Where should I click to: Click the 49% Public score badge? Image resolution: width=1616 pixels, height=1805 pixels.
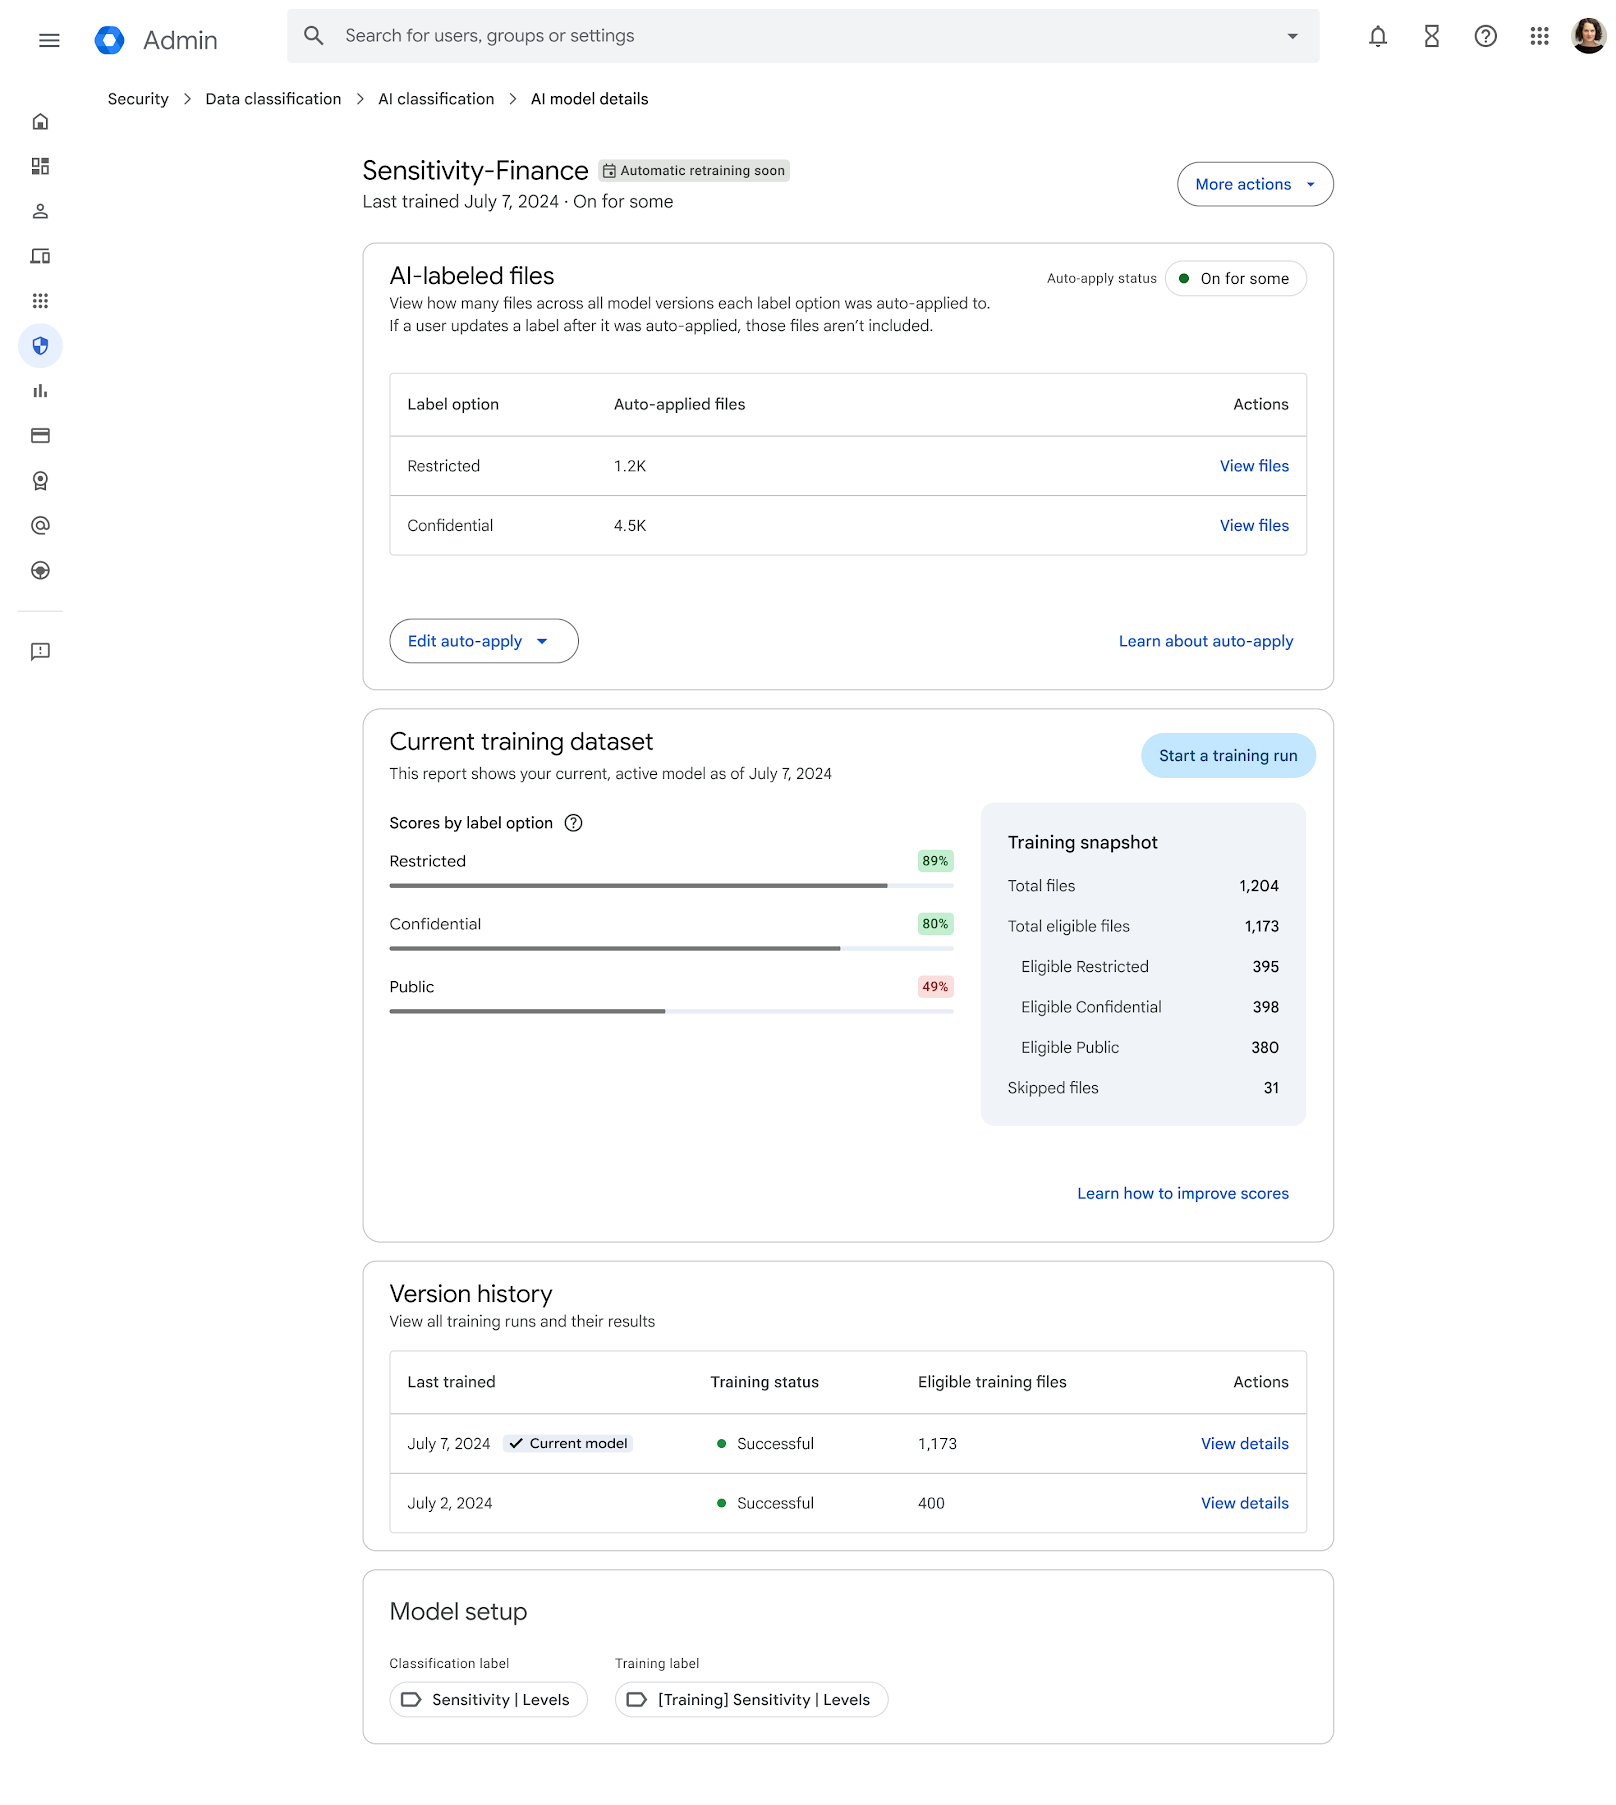[x=936, y=987]
